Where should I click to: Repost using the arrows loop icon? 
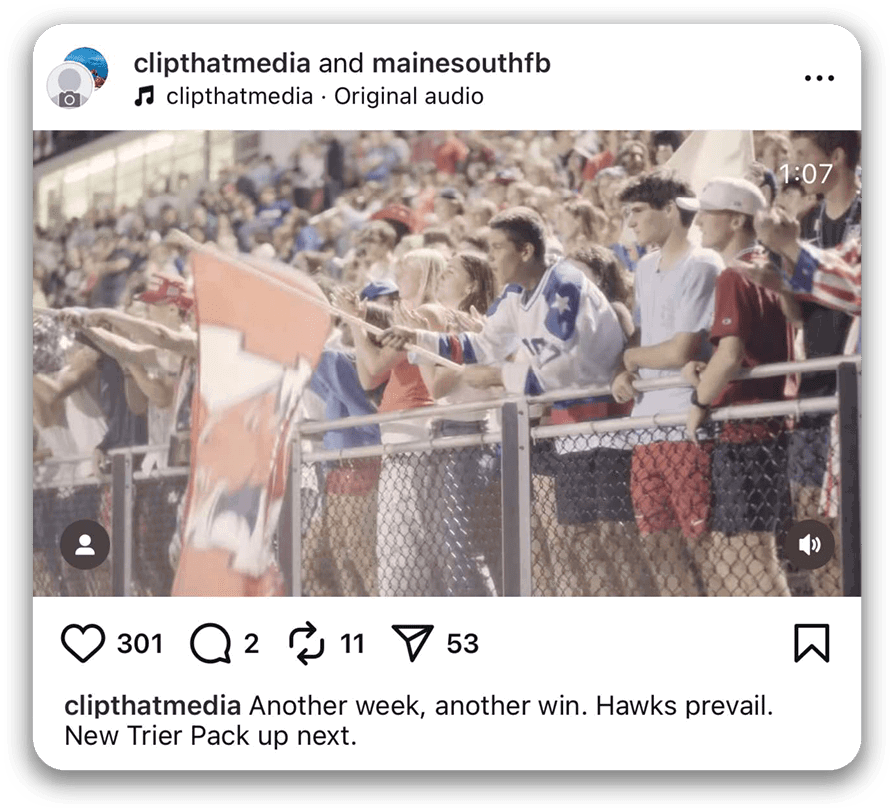click(x=307, y=643)
